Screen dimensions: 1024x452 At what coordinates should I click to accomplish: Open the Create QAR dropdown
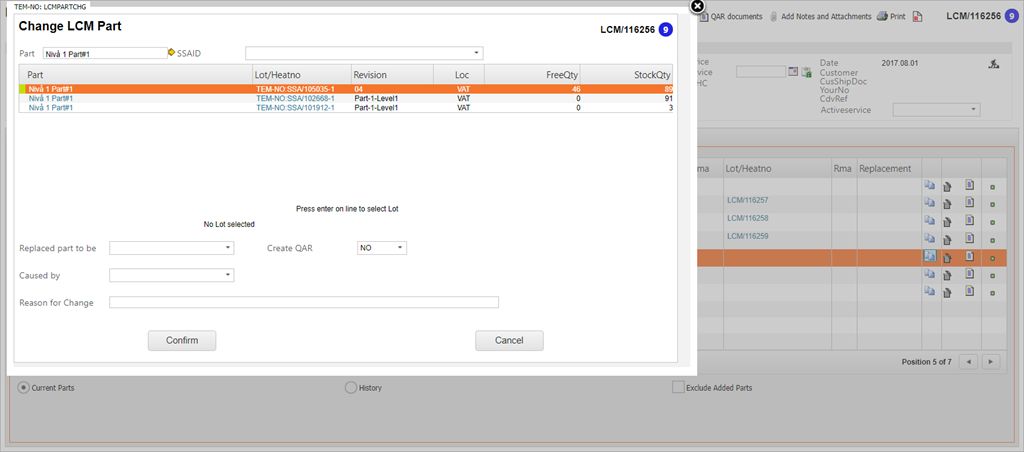(382, 247)
